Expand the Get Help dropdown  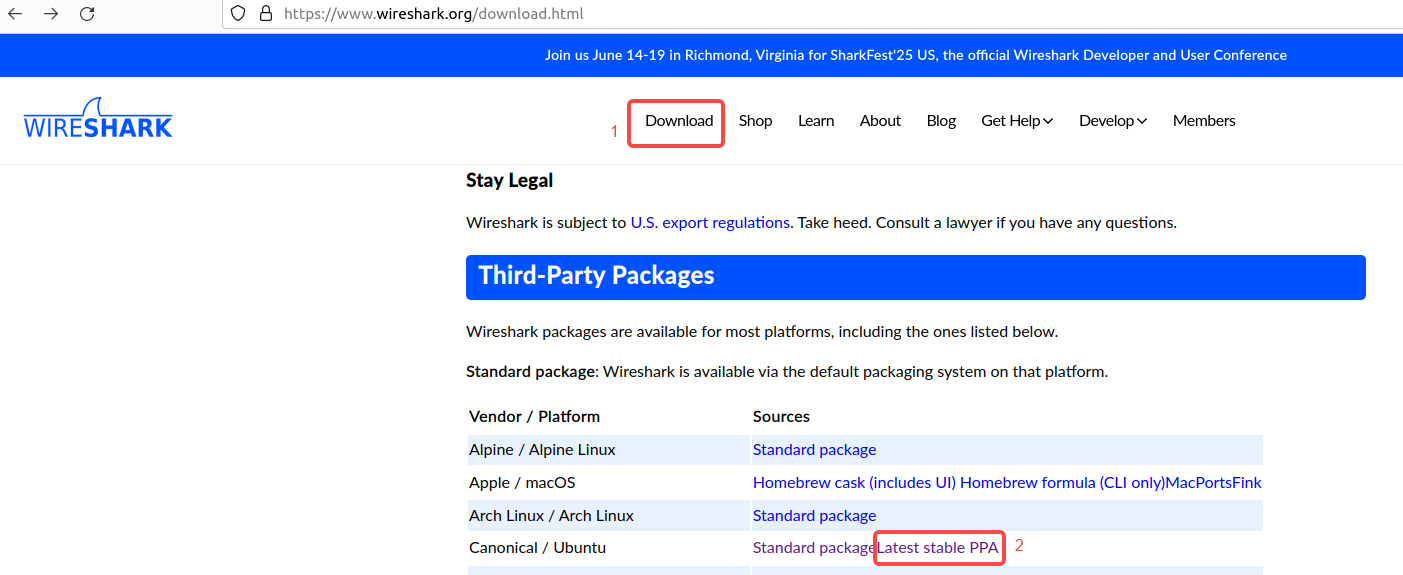[1017, 121]
